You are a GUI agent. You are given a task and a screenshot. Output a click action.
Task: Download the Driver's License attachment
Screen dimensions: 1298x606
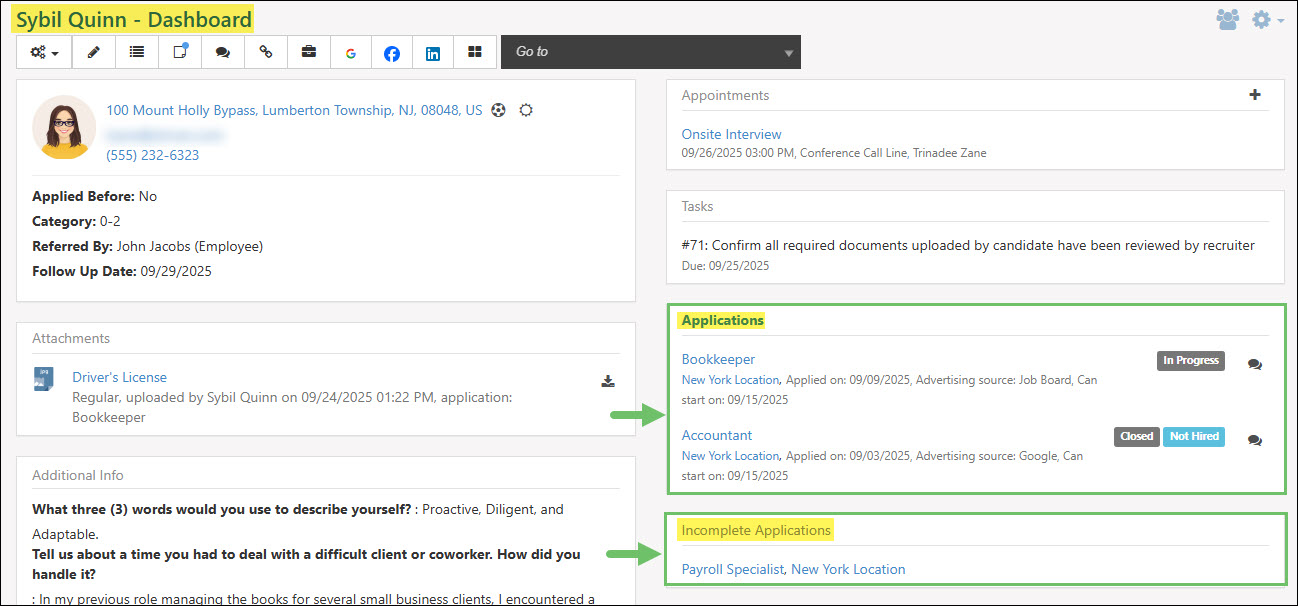click(608, 378)
